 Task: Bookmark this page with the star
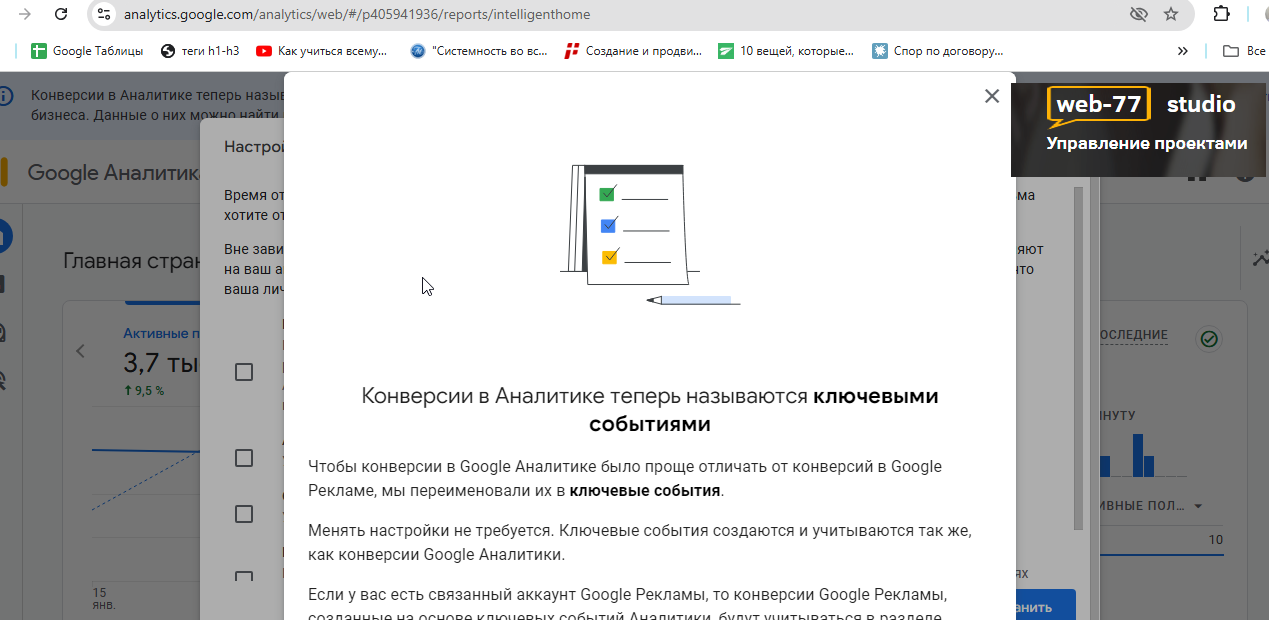1171,14
